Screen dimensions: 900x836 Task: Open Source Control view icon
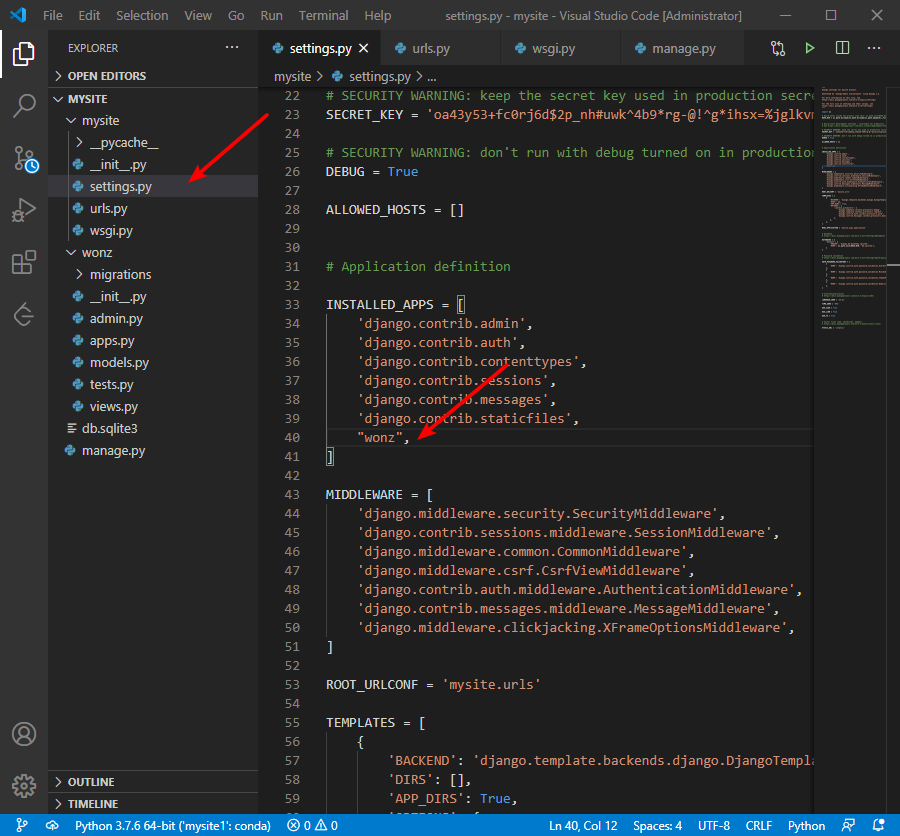tap(25, 158)
